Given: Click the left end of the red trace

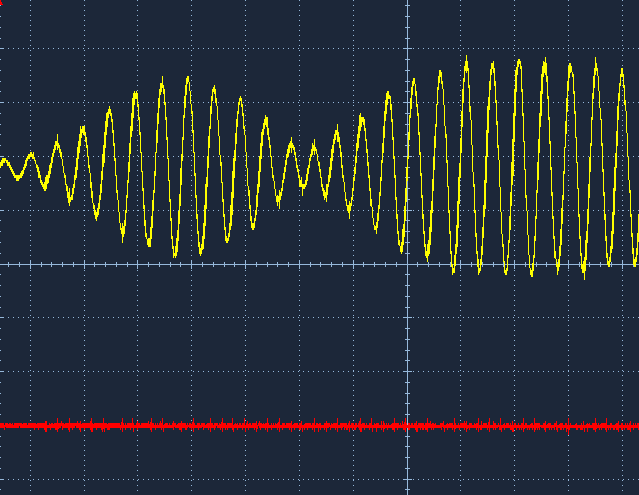Looking at the screenshot, I should (x=2, y=425).
